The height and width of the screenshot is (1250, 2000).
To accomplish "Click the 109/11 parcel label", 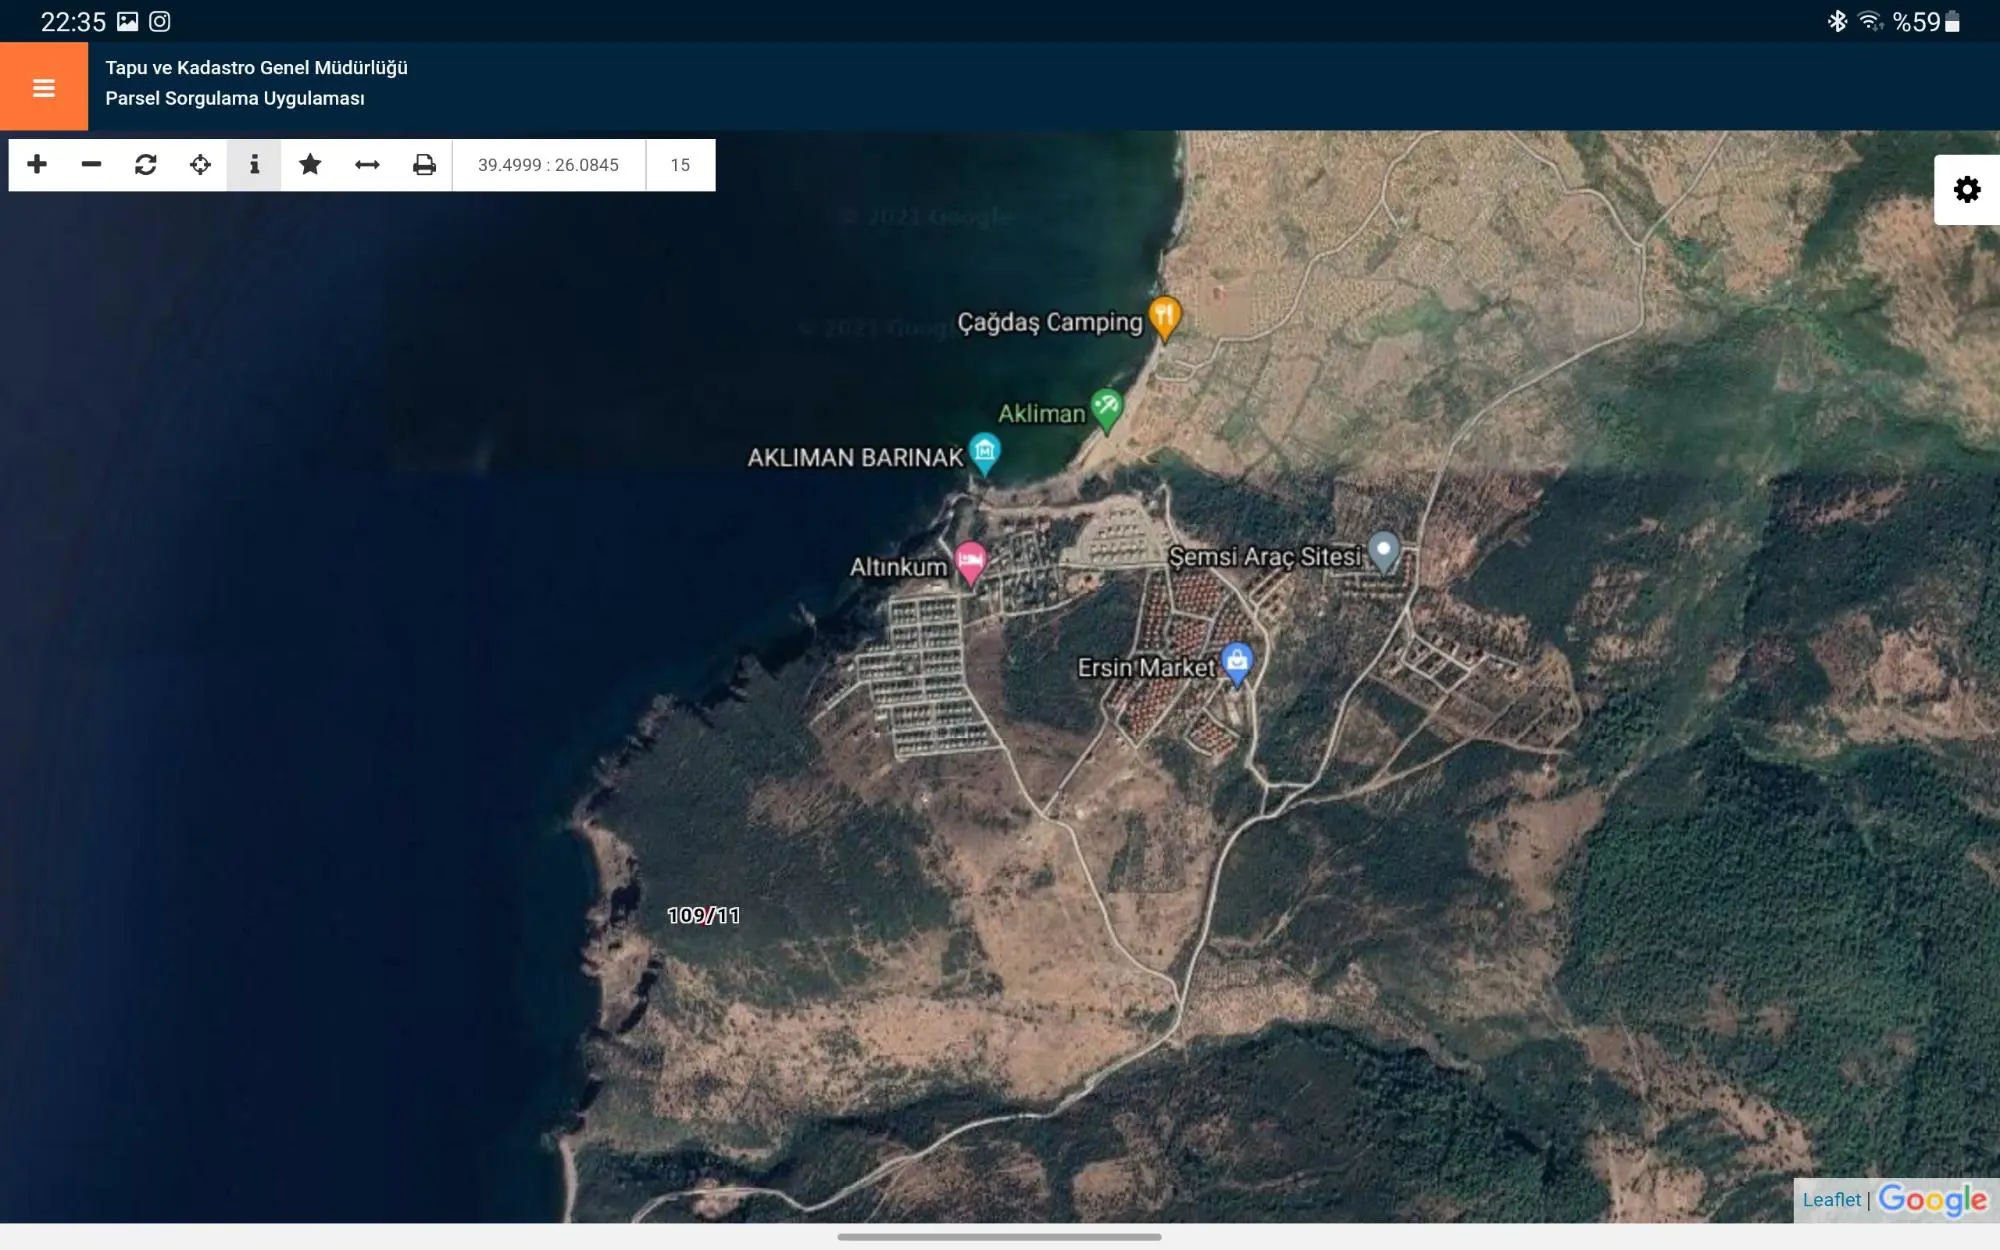I will point(704,915).
